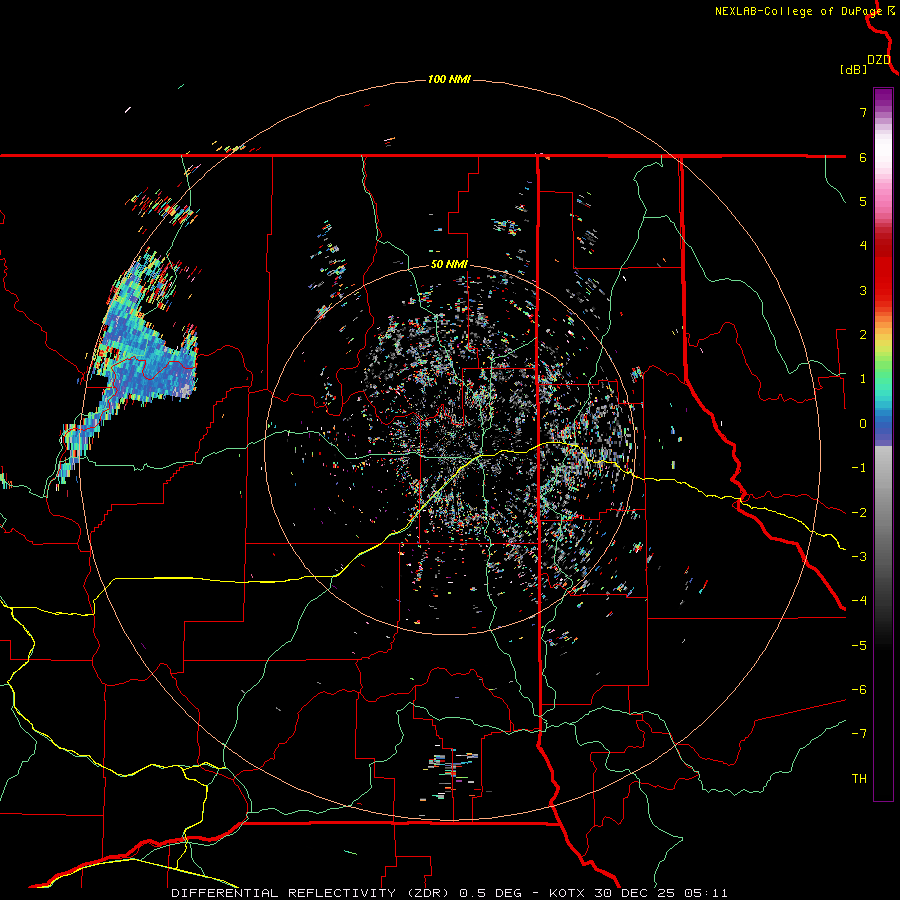This screenshot has width=900, height=900.
Task: Select the 0 dB scale label
Action: [x=863, y=424]
